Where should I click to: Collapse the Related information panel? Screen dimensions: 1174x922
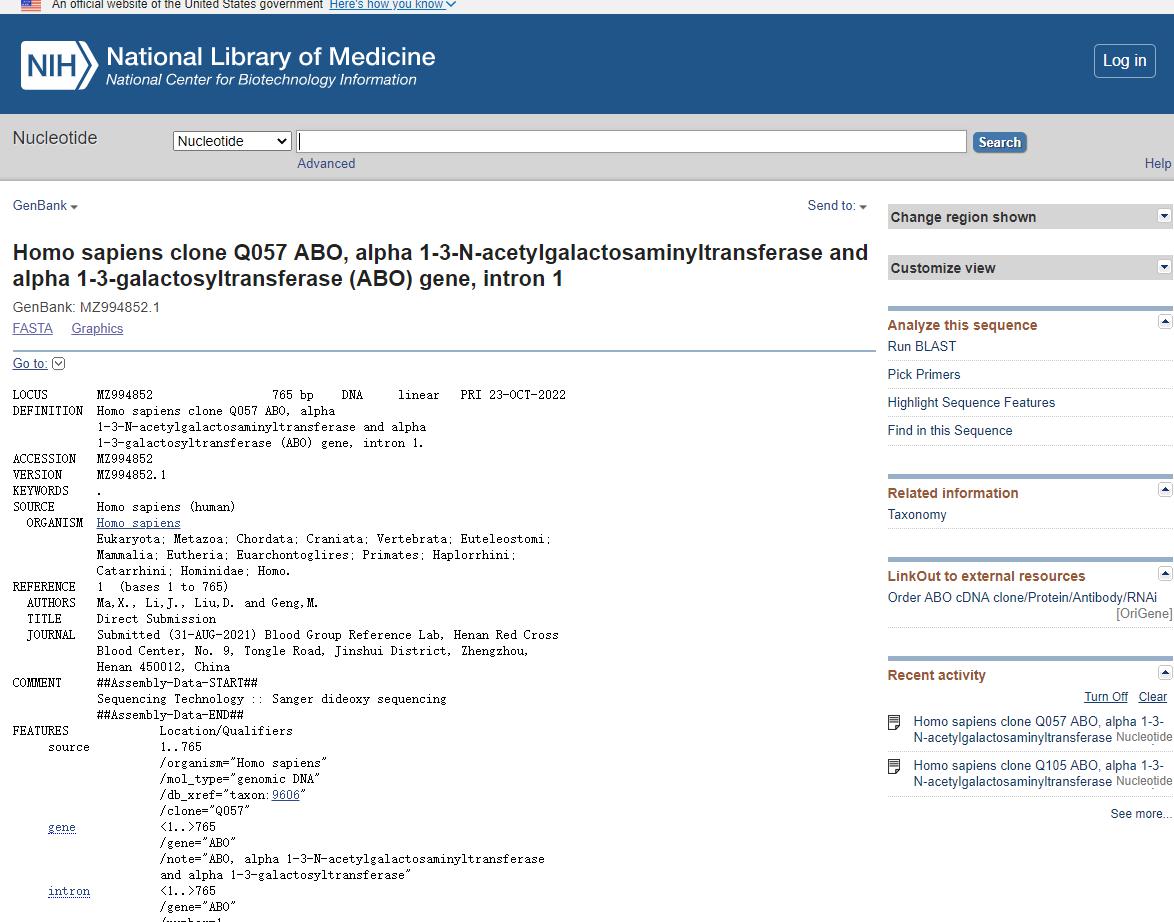(x=1164, y=489)
